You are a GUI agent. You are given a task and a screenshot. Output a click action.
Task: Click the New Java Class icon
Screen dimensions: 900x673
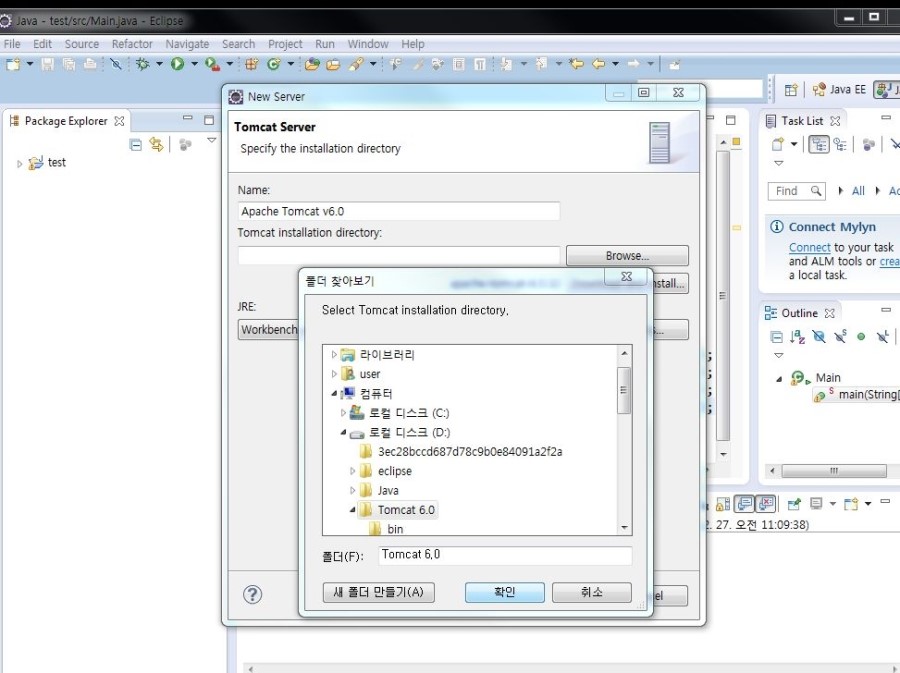(273, 64)
